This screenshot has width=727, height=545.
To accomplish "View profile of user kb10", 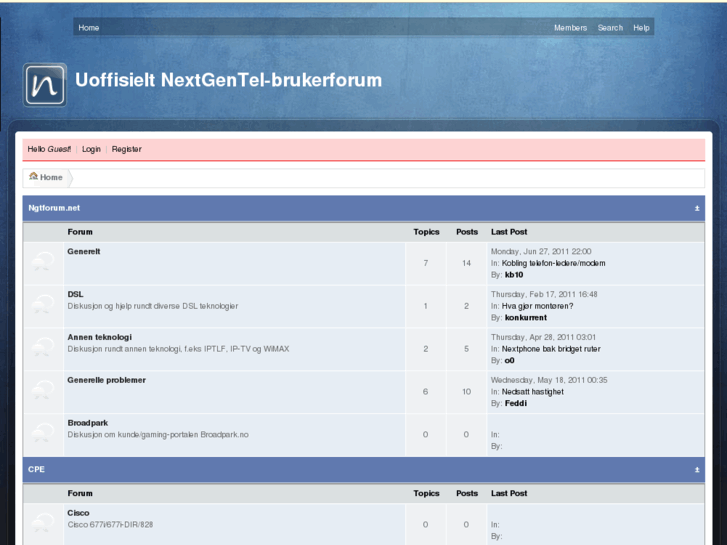I will click(x=514, y=275).
